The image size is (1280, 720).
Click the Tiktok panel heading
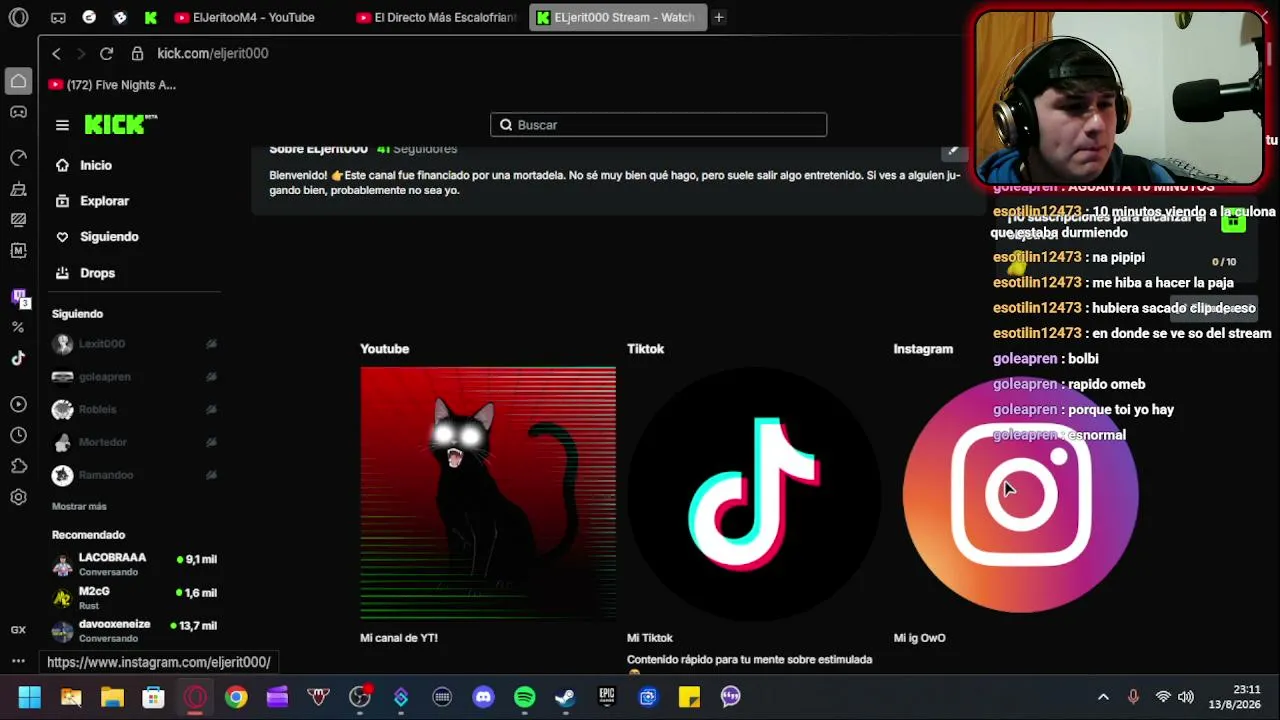[x=645, y=349]
